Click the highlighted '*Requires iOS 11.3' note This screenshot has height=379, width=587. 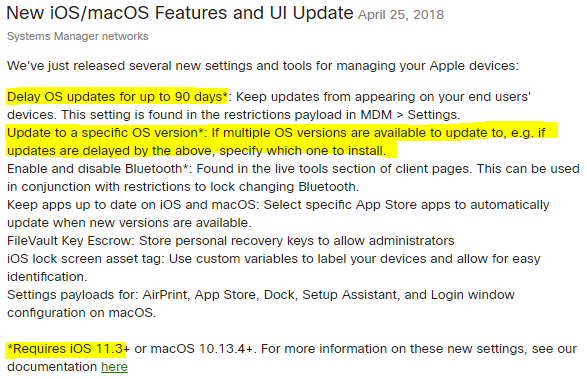tap(67, 349)
